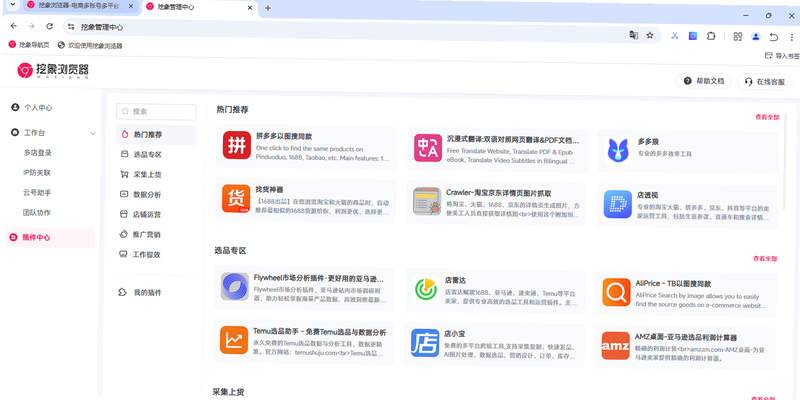
Task: Click the undo arrow icon in toolbar
Action: tap(773, 37)
